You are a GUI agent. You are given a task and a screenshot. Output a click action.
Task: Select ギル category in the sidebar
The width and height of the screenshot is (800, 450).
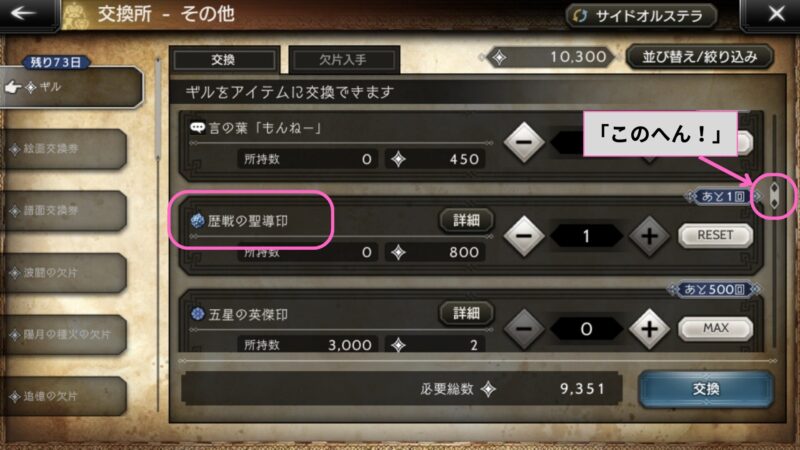pyautogui.click(x=71, y=87)
